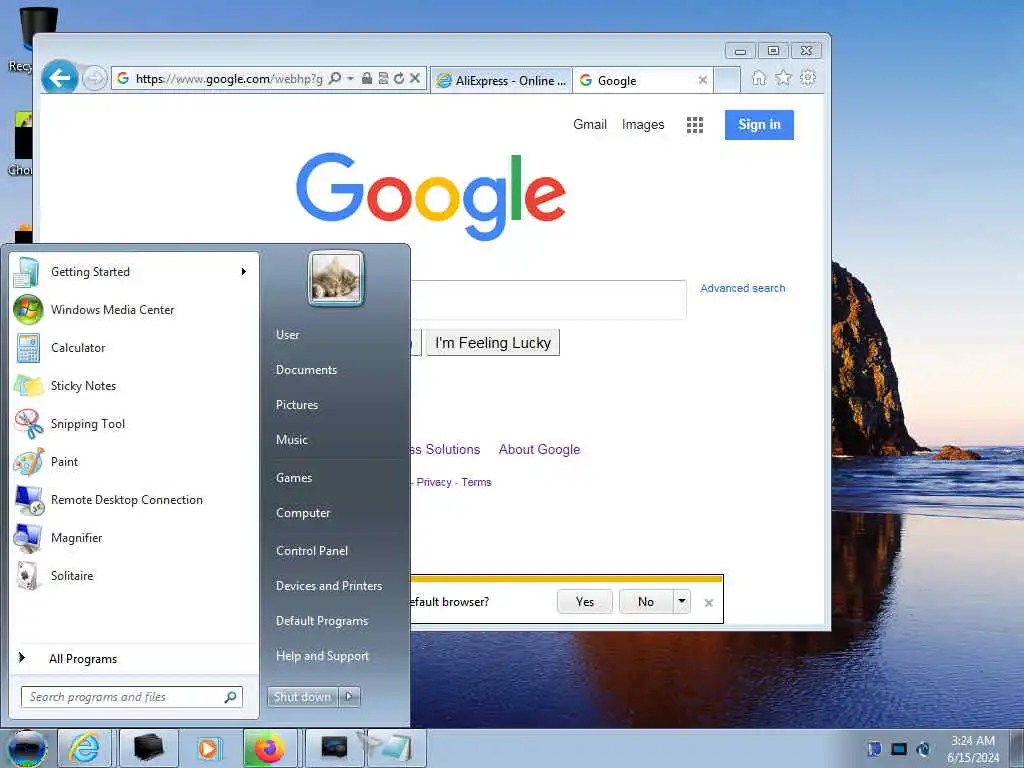
Task: Open Music library
Action: pyautogui.click(x=292, y=440)
